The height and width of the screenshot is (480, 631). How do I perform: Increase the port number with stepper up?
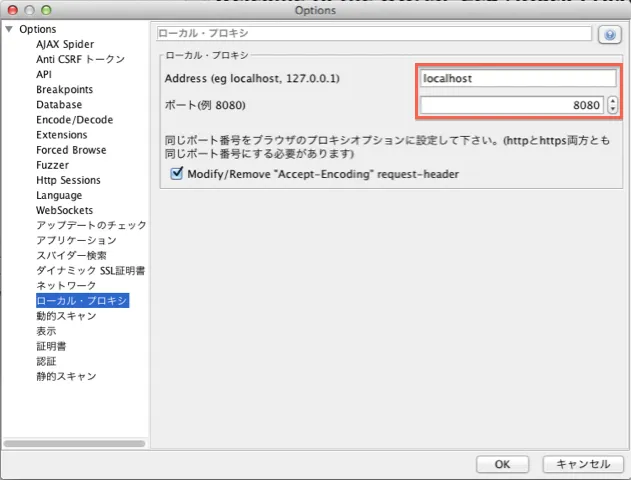coord(612,100)
